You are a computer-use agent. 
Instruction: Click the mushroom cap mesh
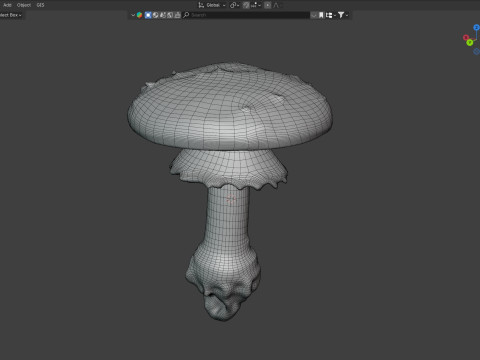coord(230,107)
